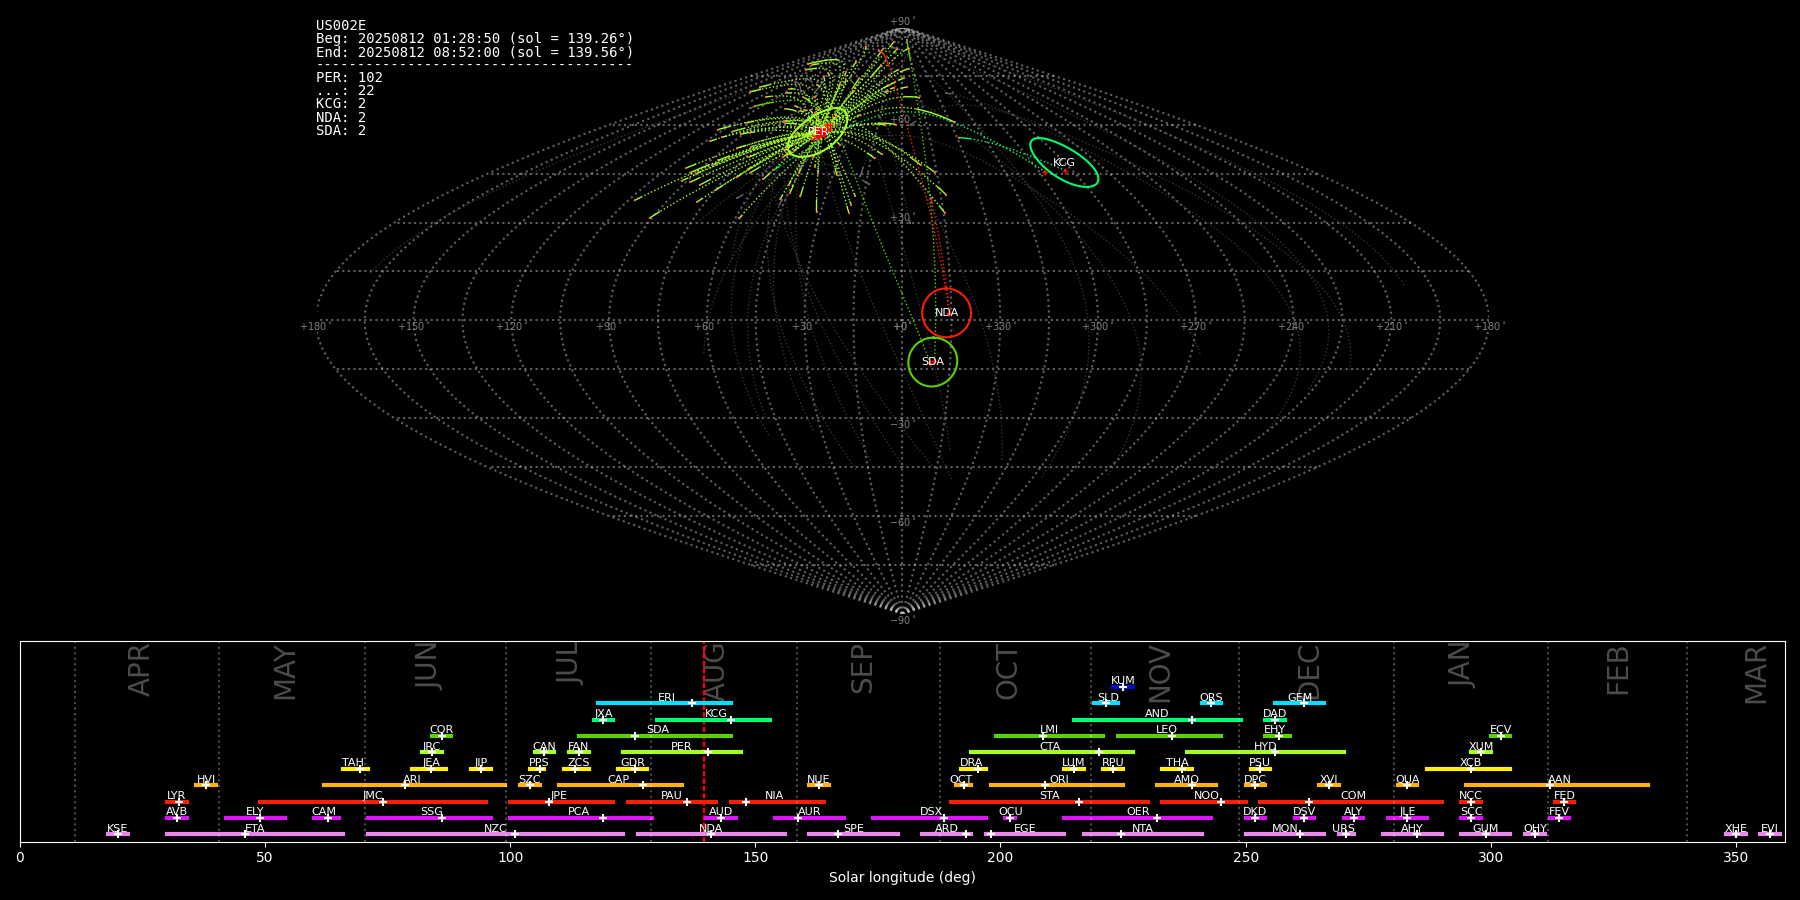
Task: Click the −90° label below the sky map
Action: click(x=902, y=620)
